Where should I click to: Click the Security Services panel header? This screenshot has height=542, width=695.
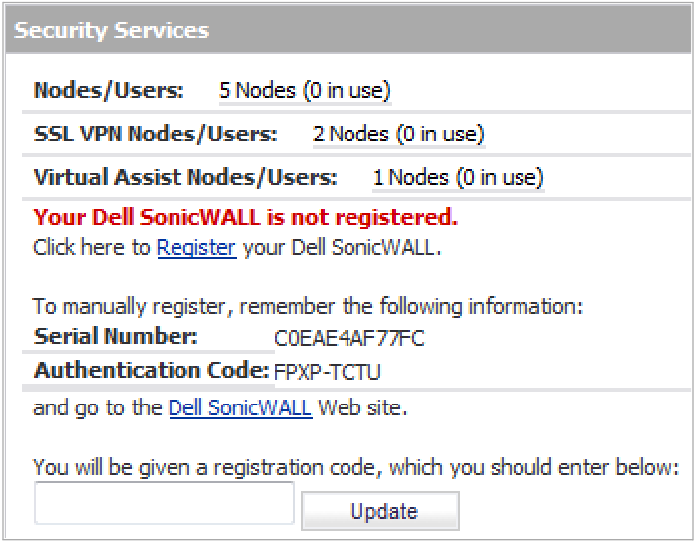111,30
